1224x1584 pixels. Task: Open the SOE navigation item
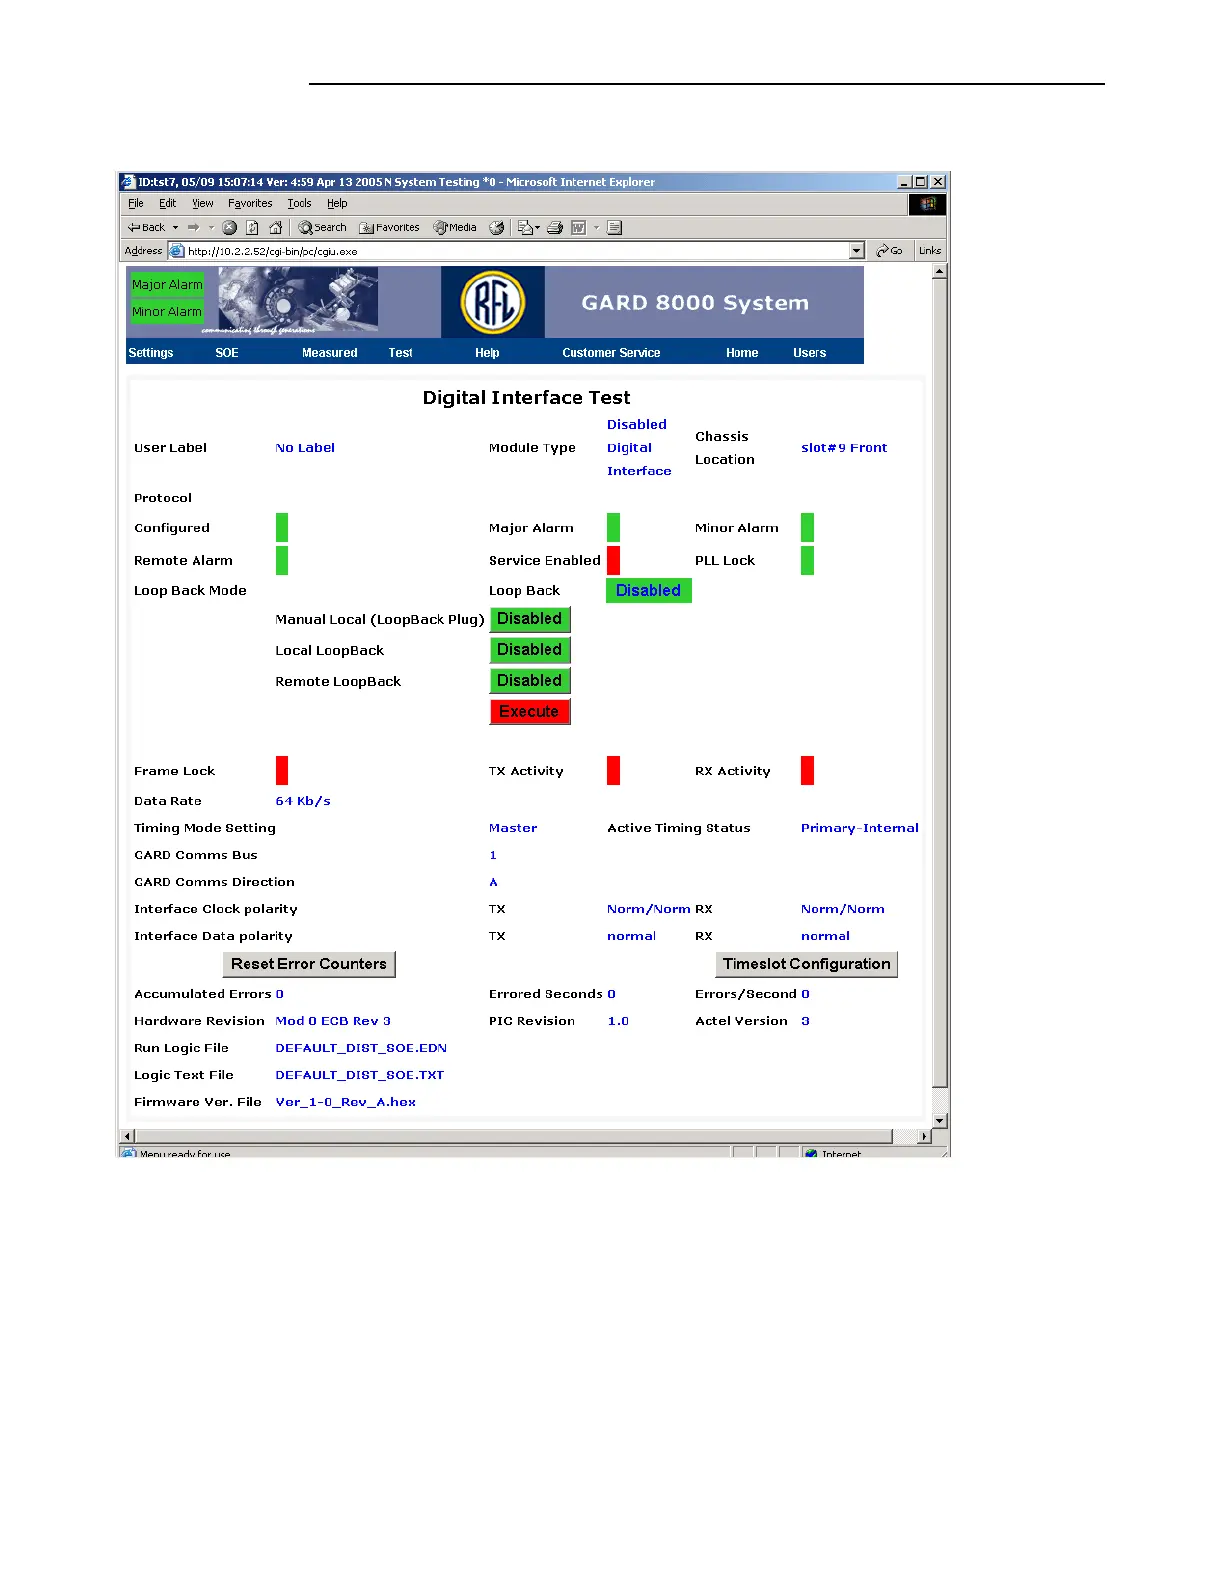point(227,353)
